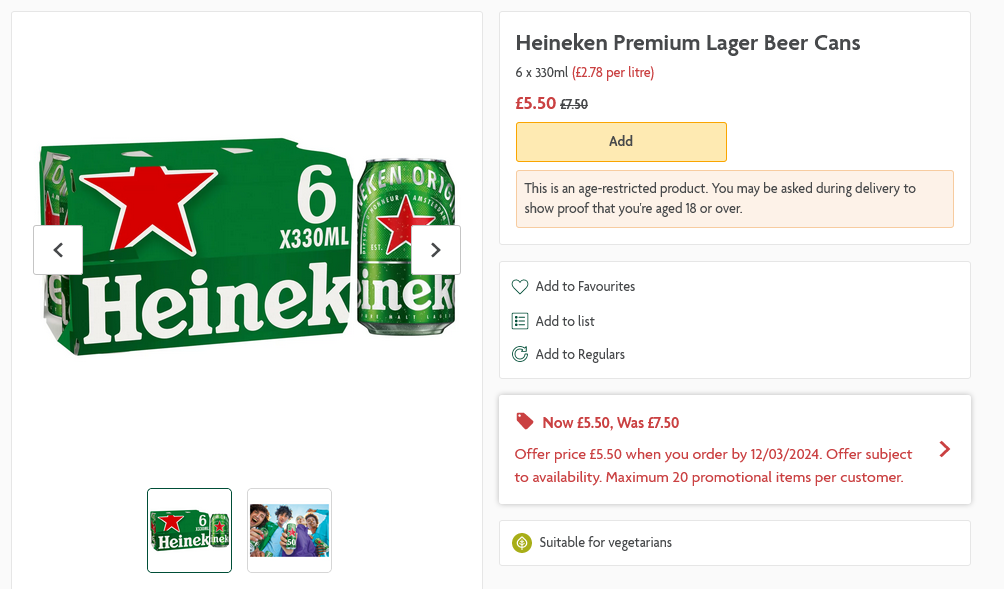
Task: Select the Suitable for vegetarians badge icon
Action: [x=521, y=543]
